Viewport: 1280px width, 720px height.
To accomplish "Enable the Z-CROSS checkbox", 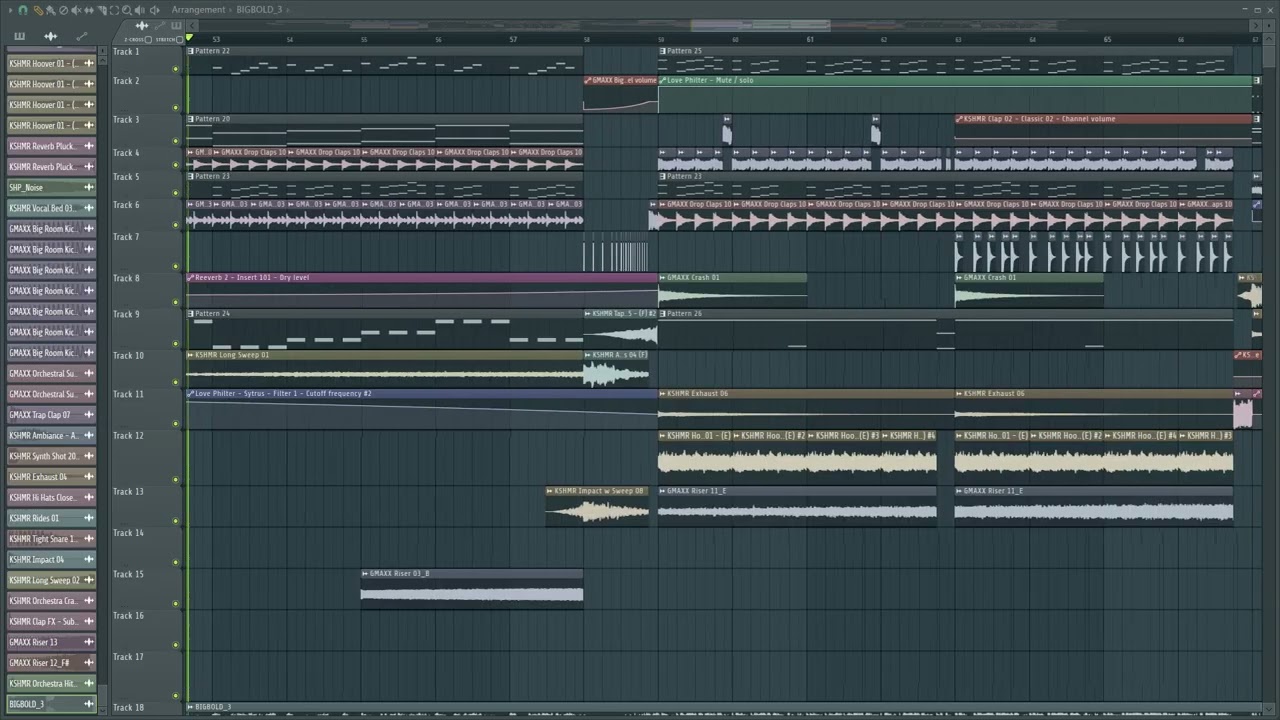I will point(148,39).
